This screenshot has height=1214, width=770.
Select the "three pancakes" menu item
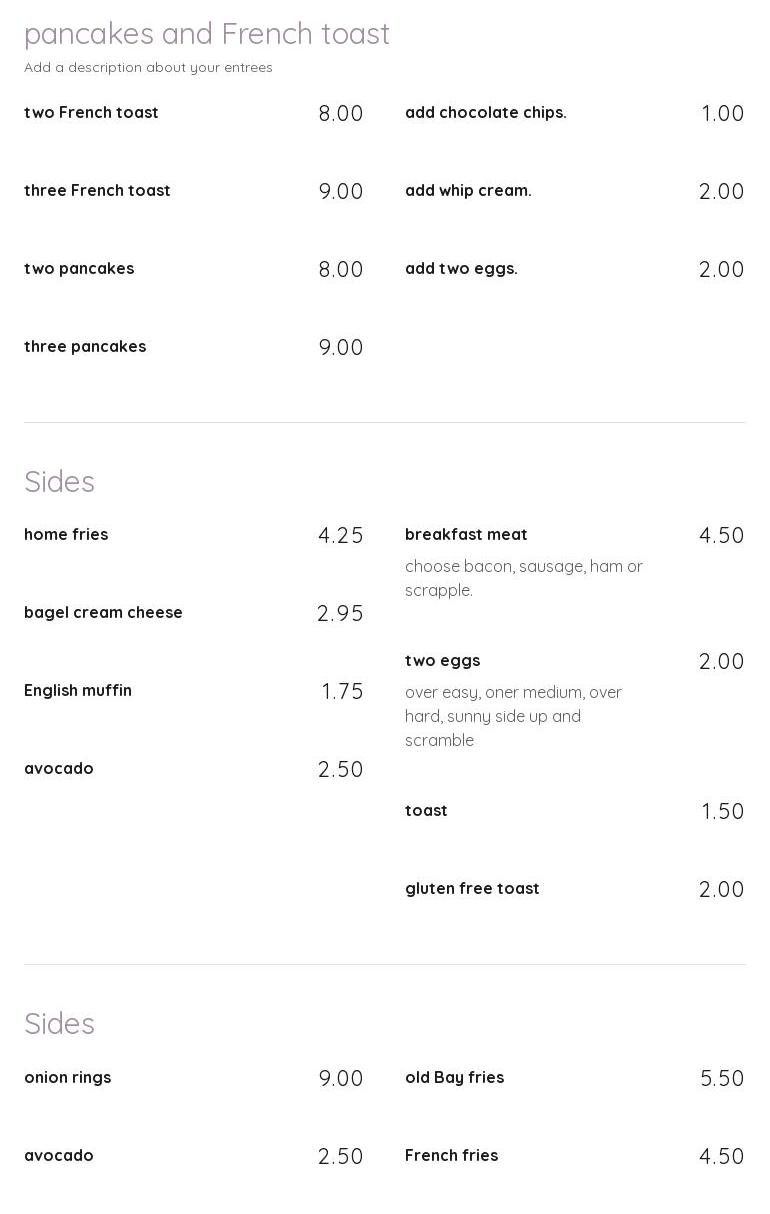point(85,347)
